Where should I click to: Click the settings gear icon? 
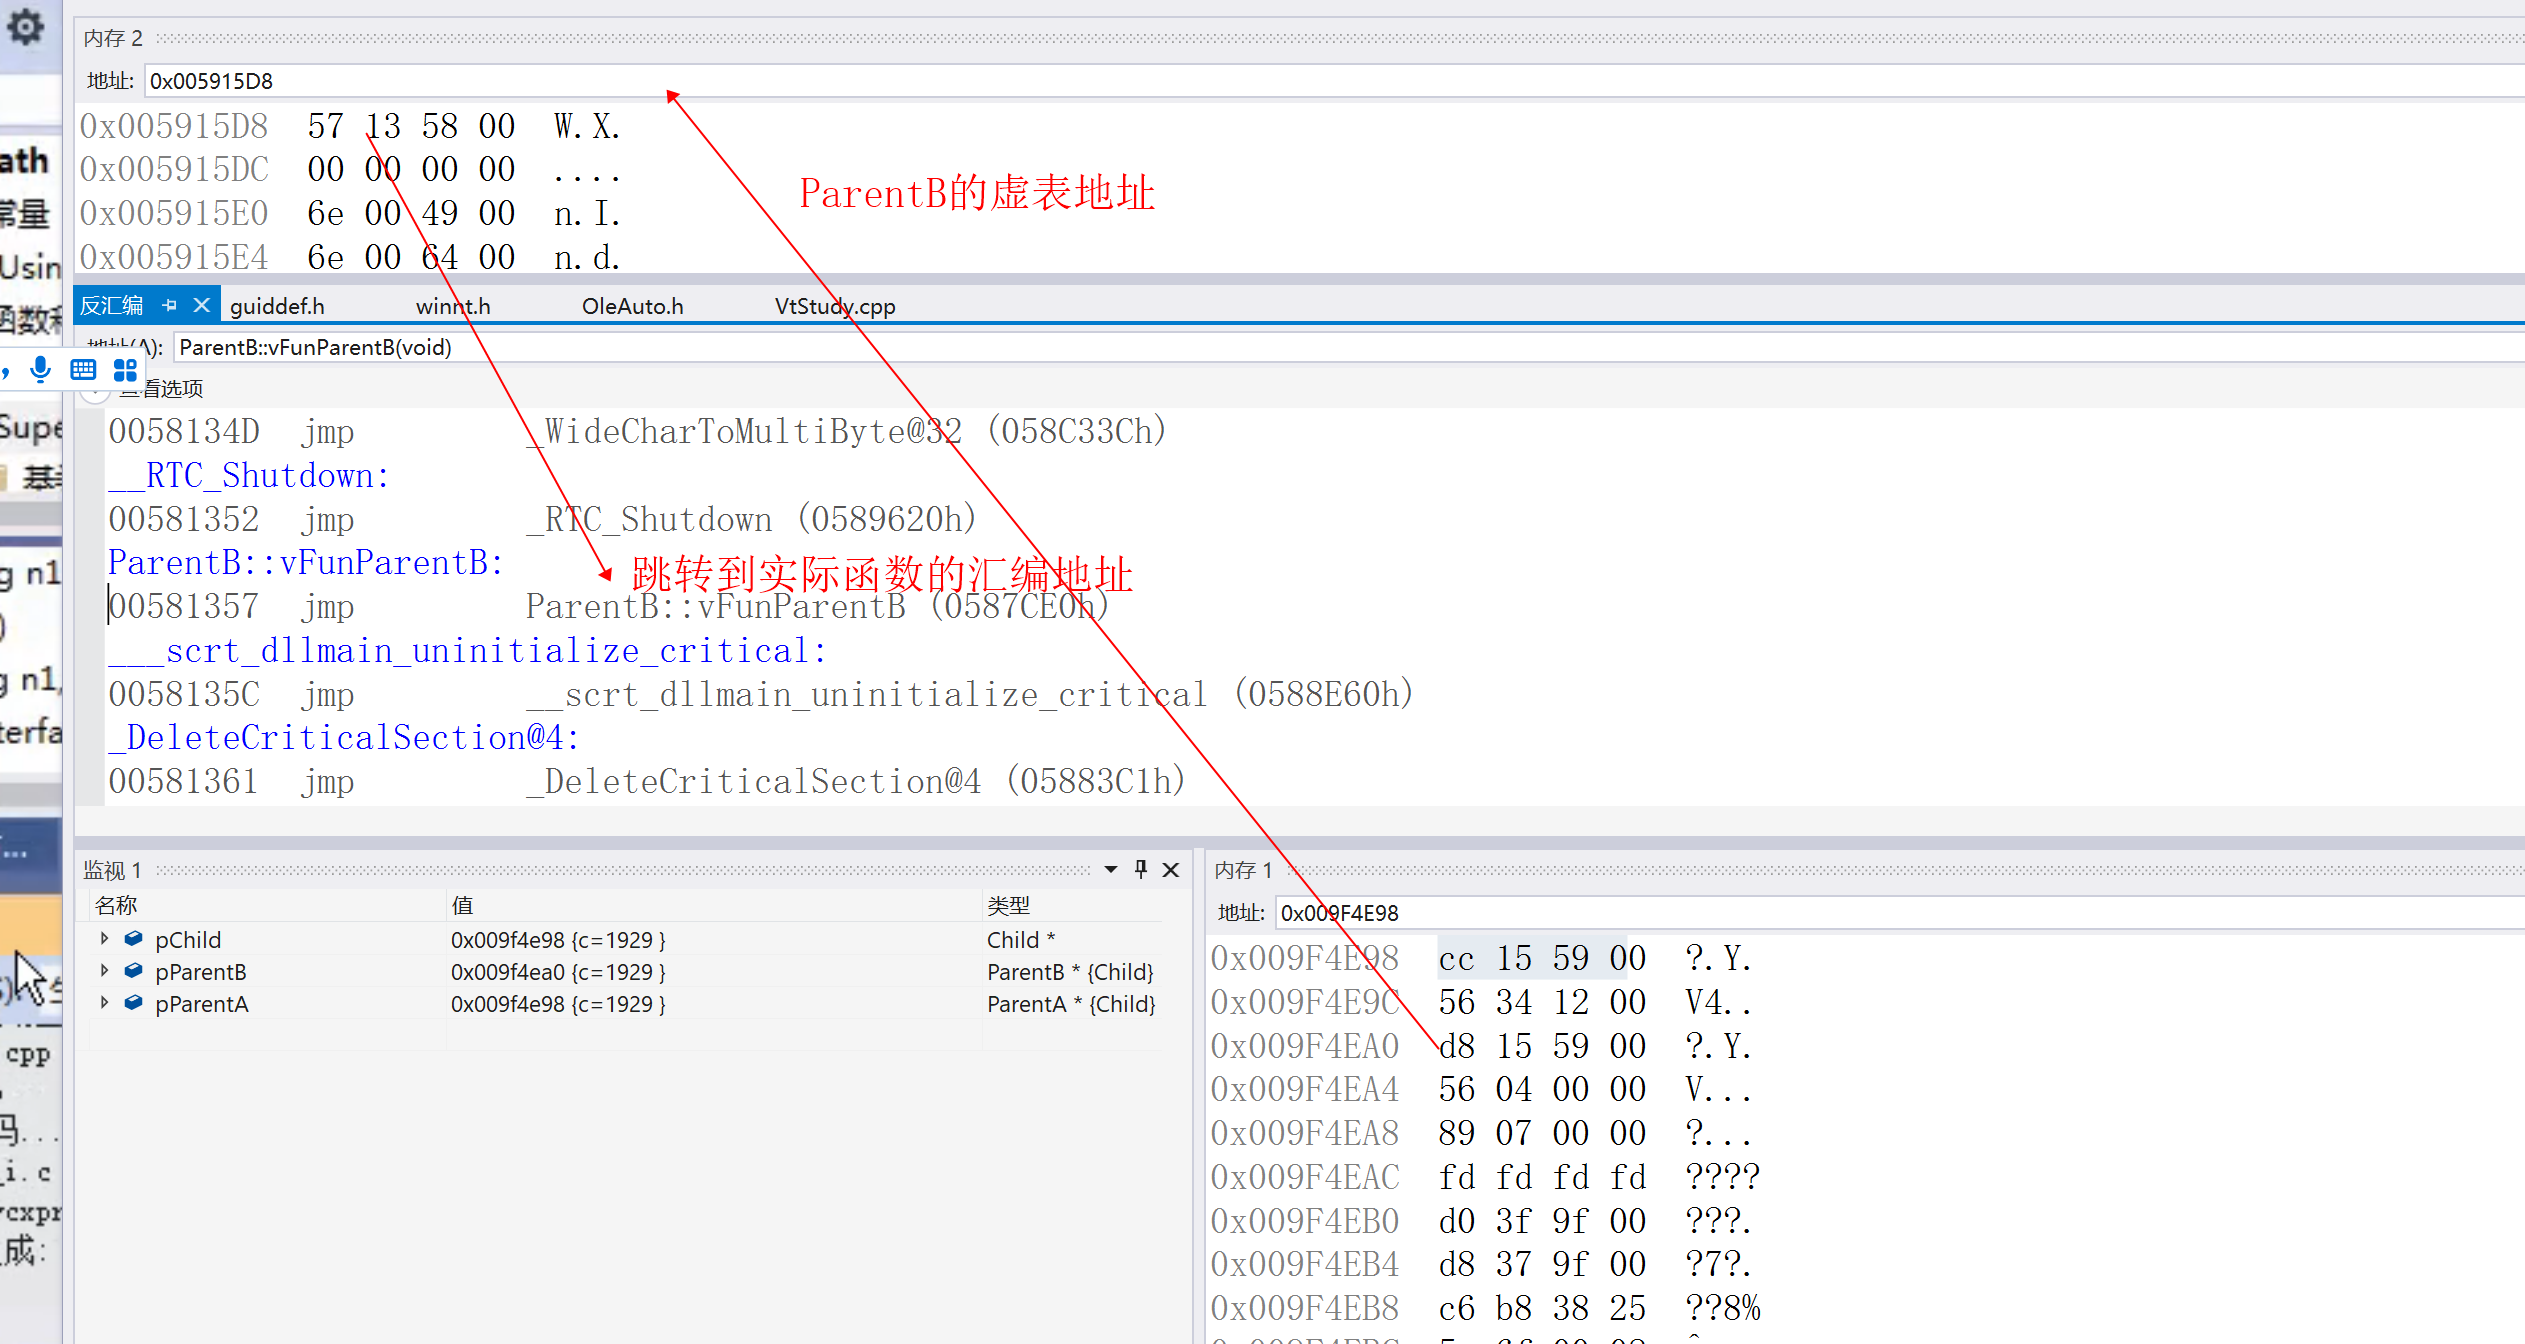[x=25, y=27]
